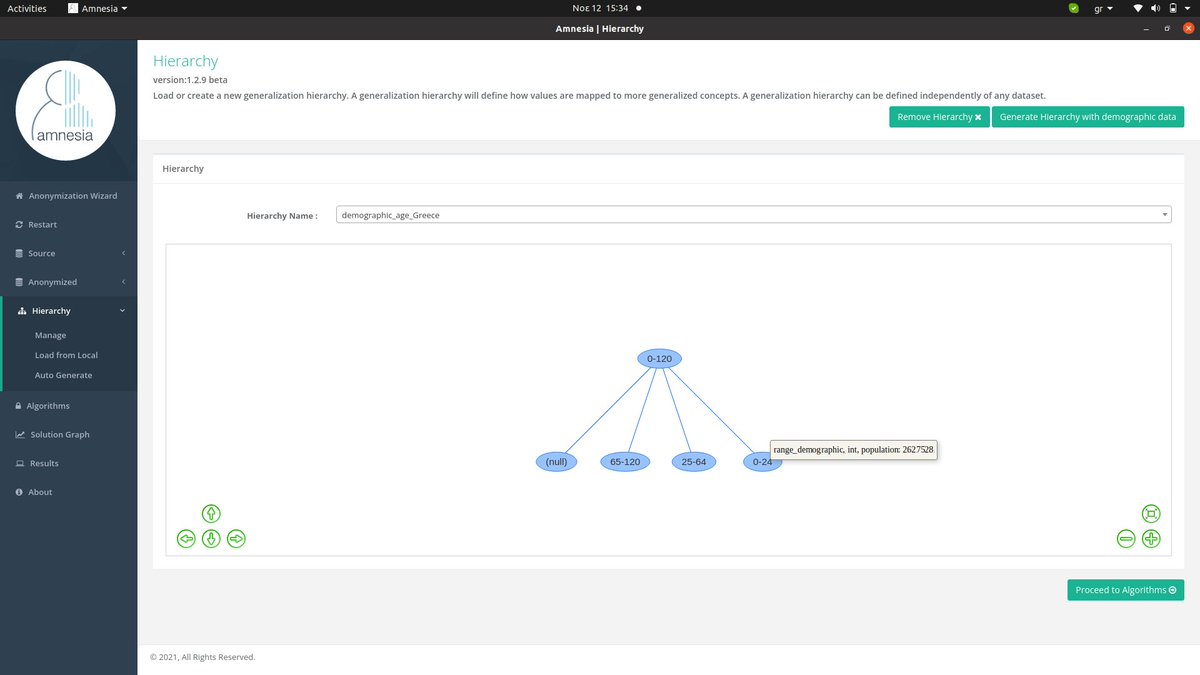The height and width of the screenshot is (675, 1200).
Task: Open the Hierarchy Name dropdown
Action: [x=754, y=215]
